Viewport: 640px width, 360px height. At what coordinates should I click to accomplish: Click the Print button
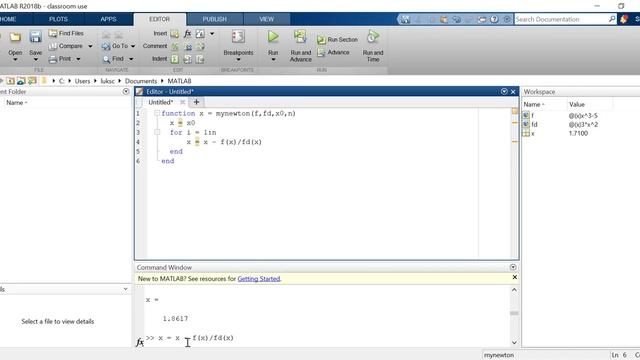(x=60, y=59)
